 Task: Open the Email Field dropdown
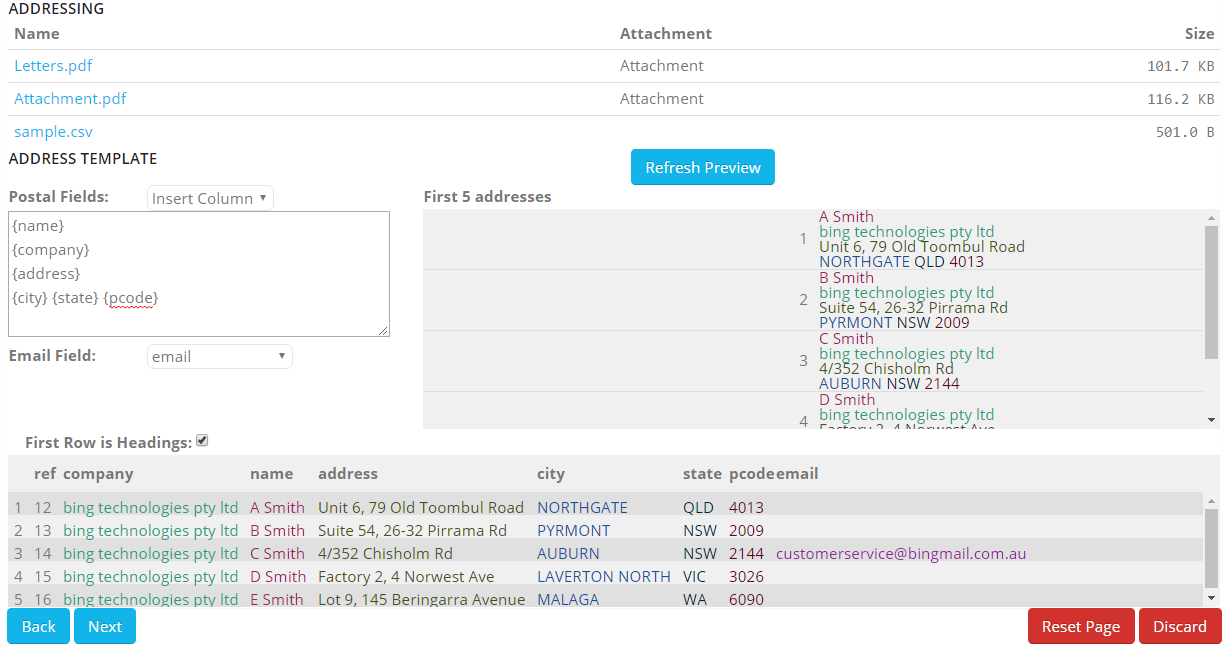[220, 356]
